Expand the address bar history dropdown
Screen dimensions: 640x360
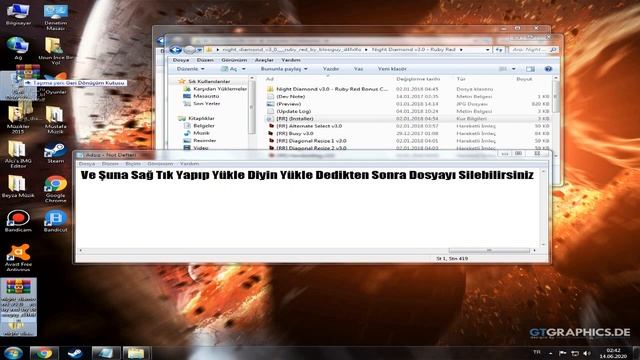point(487,50)
